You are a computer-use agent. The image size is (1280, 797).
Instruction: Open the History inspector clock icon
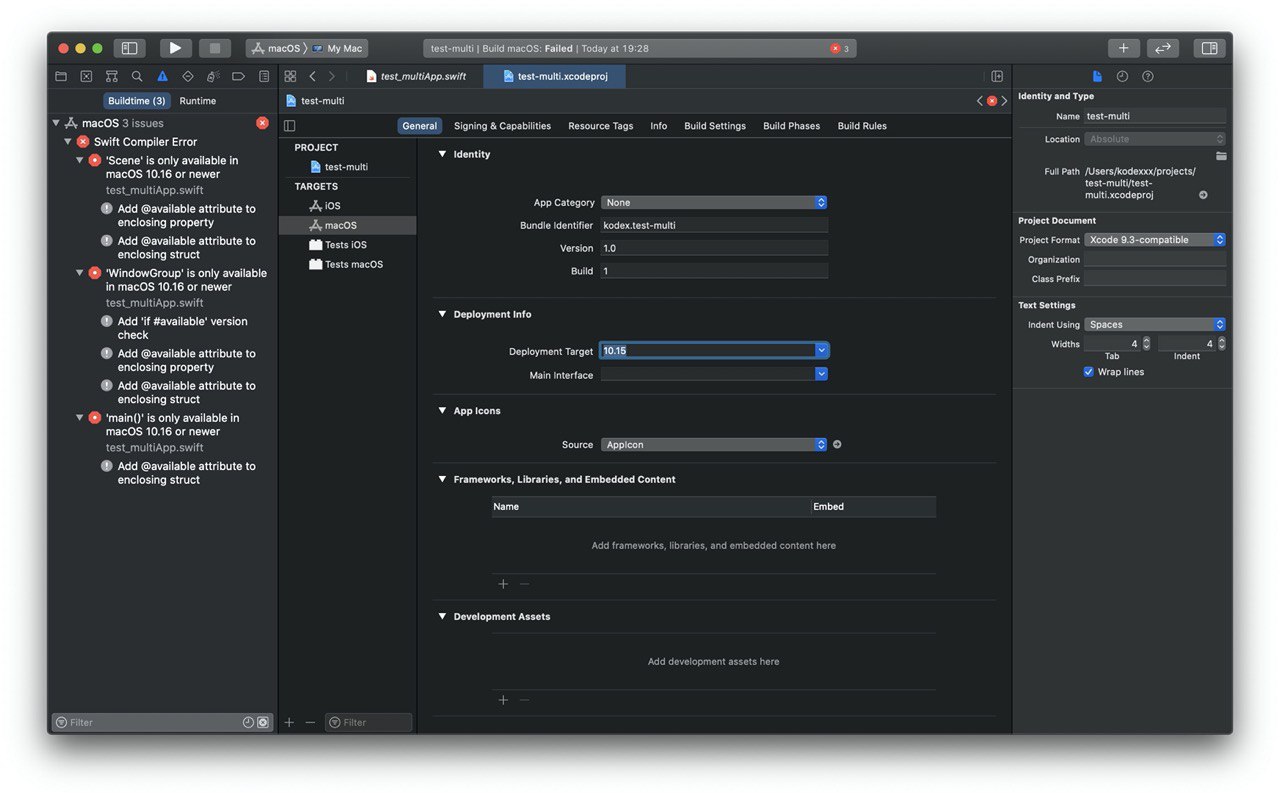(1122, 76)
